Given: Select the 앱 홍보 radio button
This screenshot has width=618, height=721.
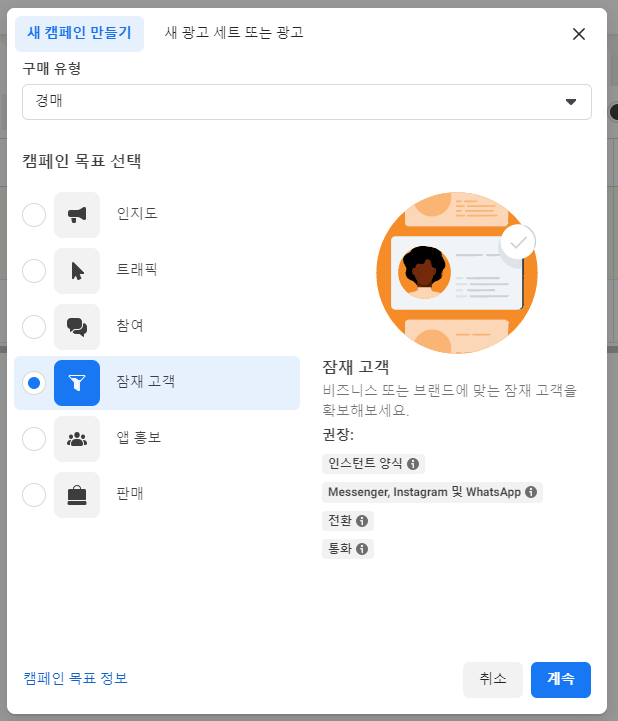Looking at the screenshot, I should tap(34, 439).
